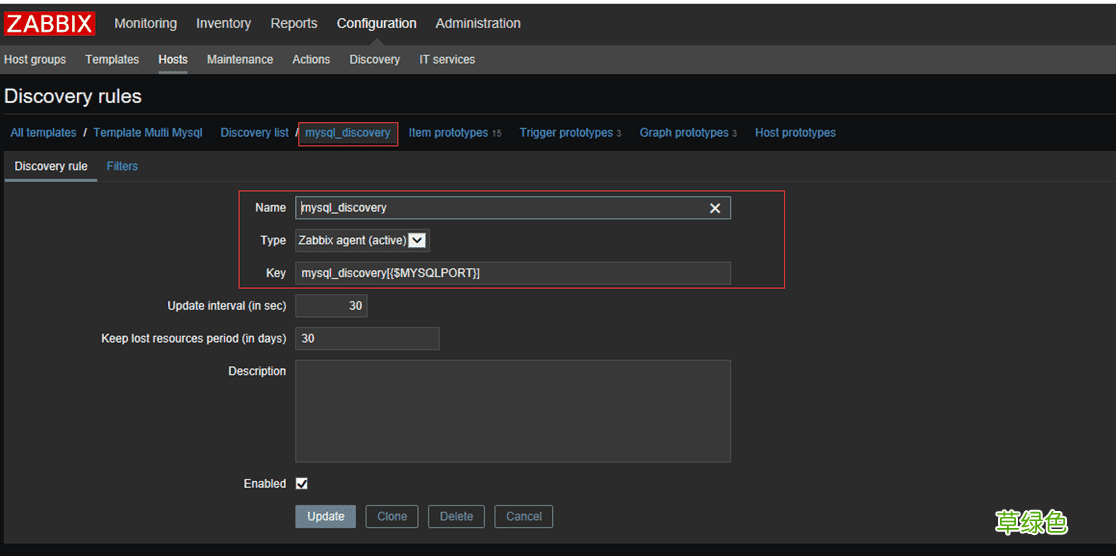The height and width of the screenshot is (556, 1116).
Task: Switch to the Filters tab
Action: point(122,166)
